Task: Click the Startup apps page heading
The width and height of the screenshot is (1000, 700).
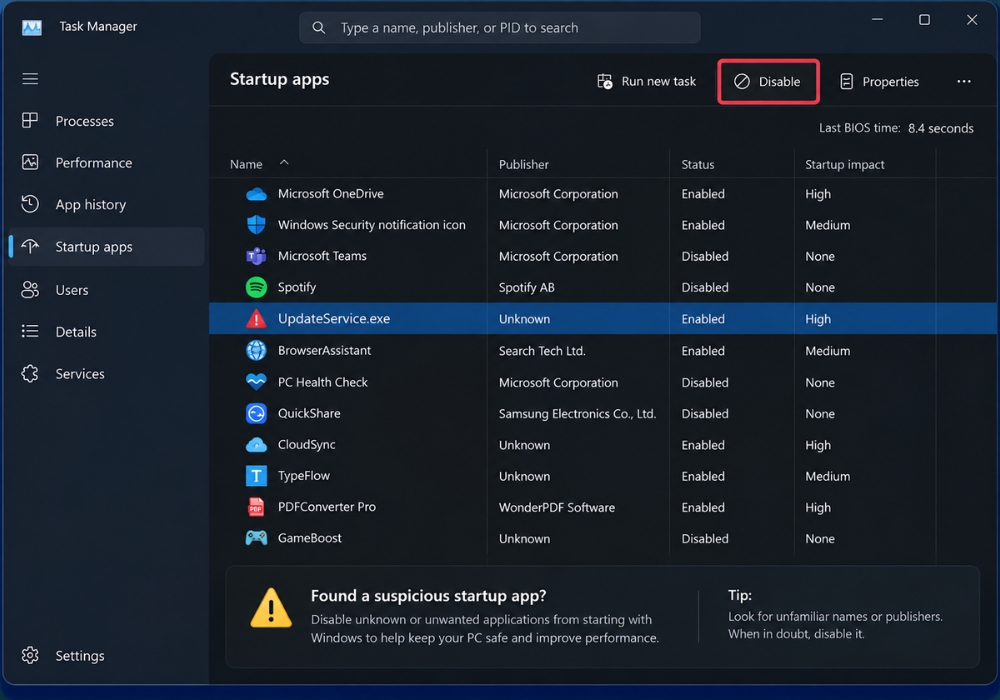Action: (279, 79)
